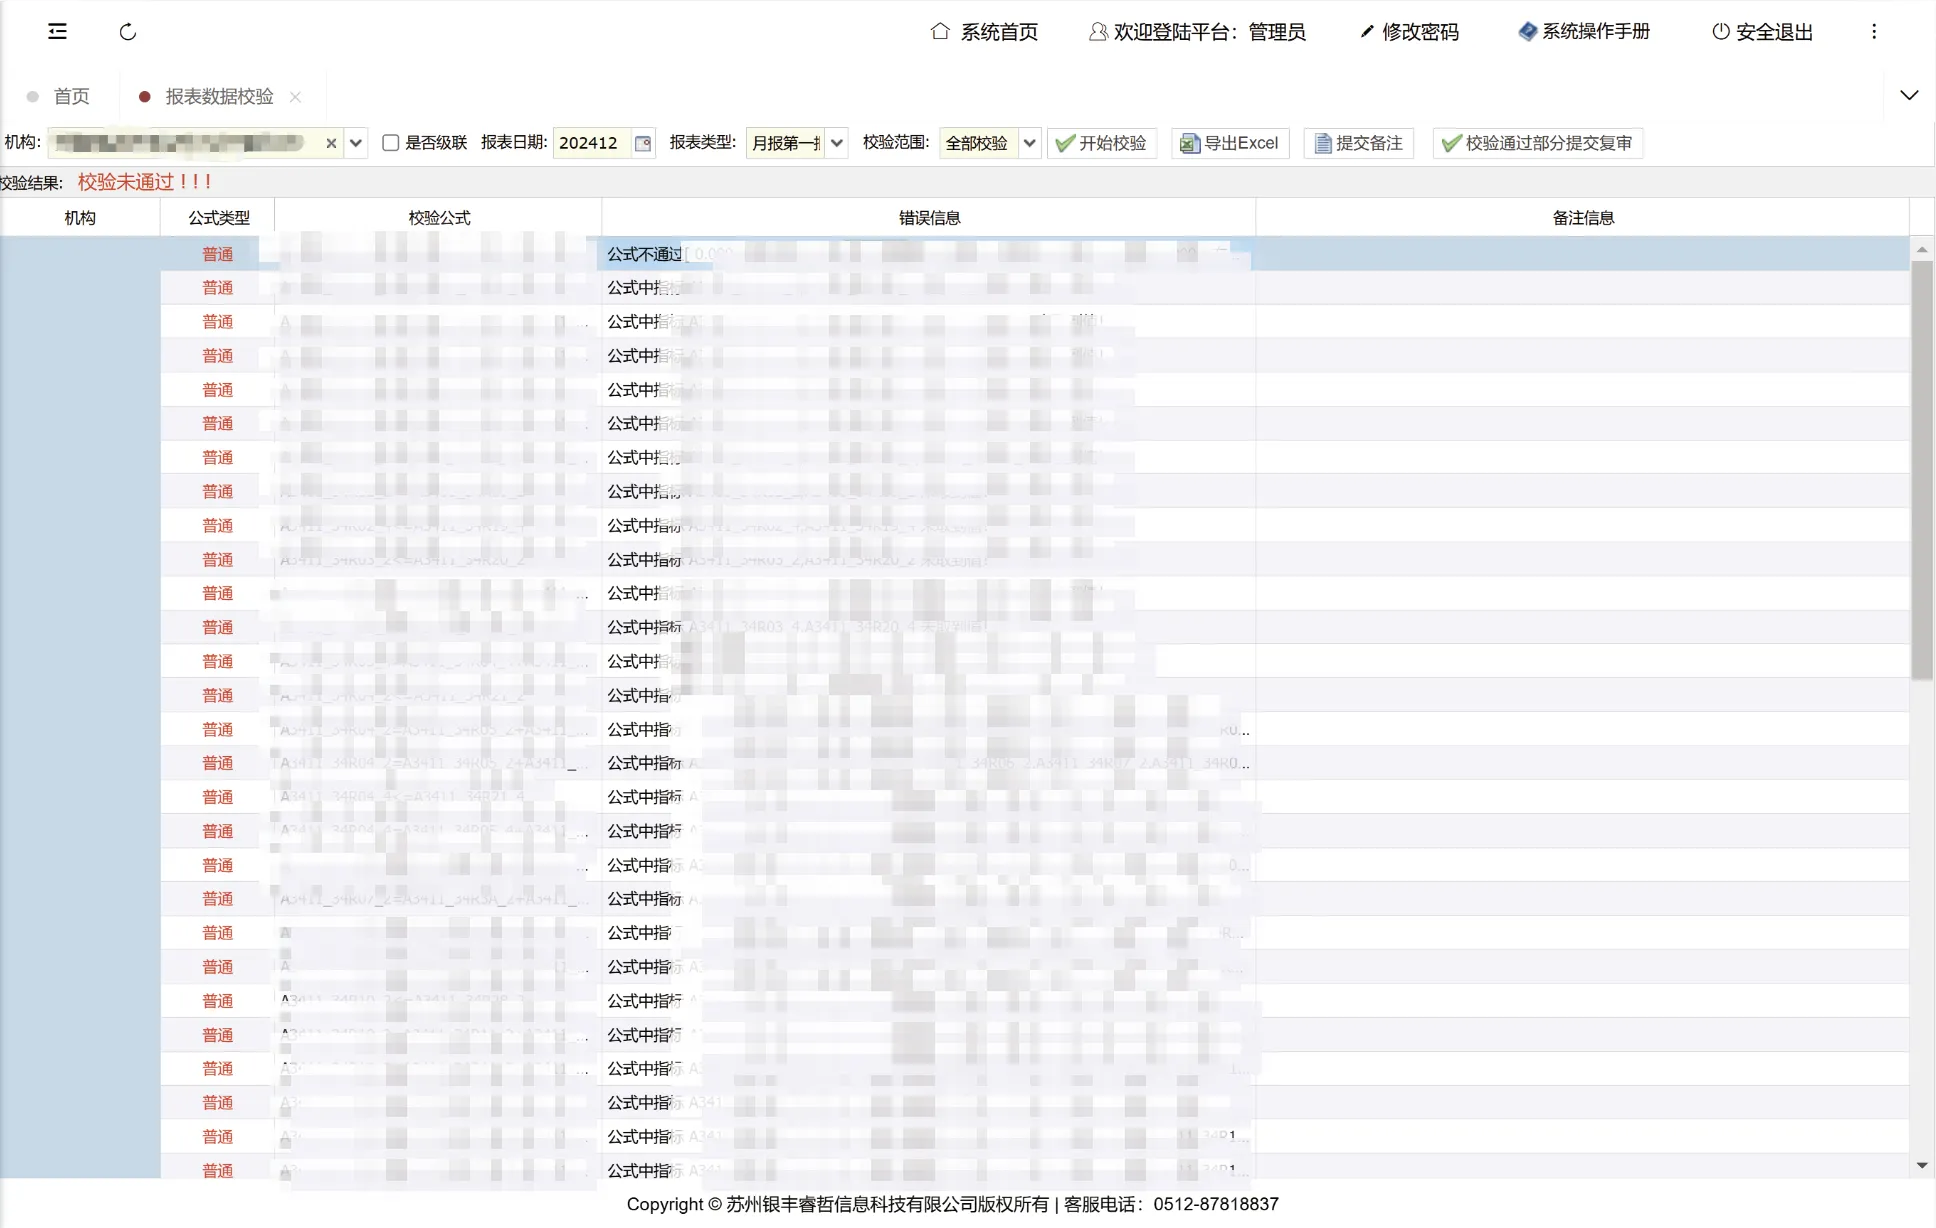Click 安全退出 via the power icon

tap(1720, 32)
